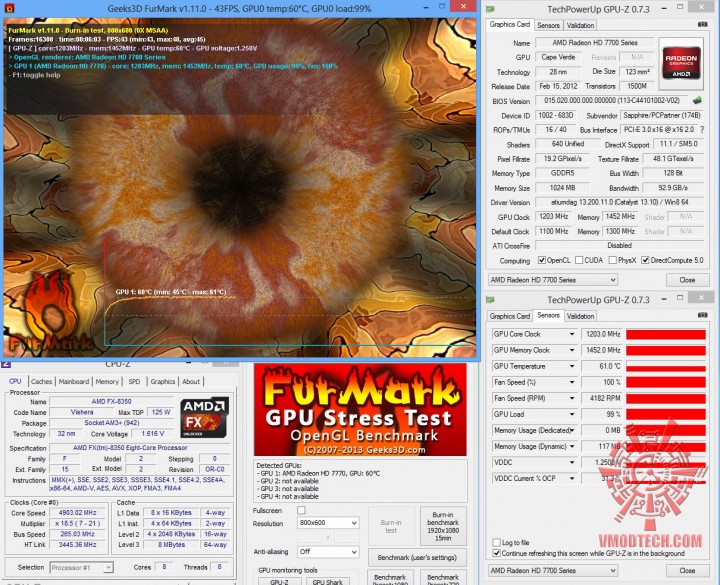Switch to Validation tab in Graphics Card window
Image resolution: width=720 pixels, height=585 pixels.
(580, 25)
